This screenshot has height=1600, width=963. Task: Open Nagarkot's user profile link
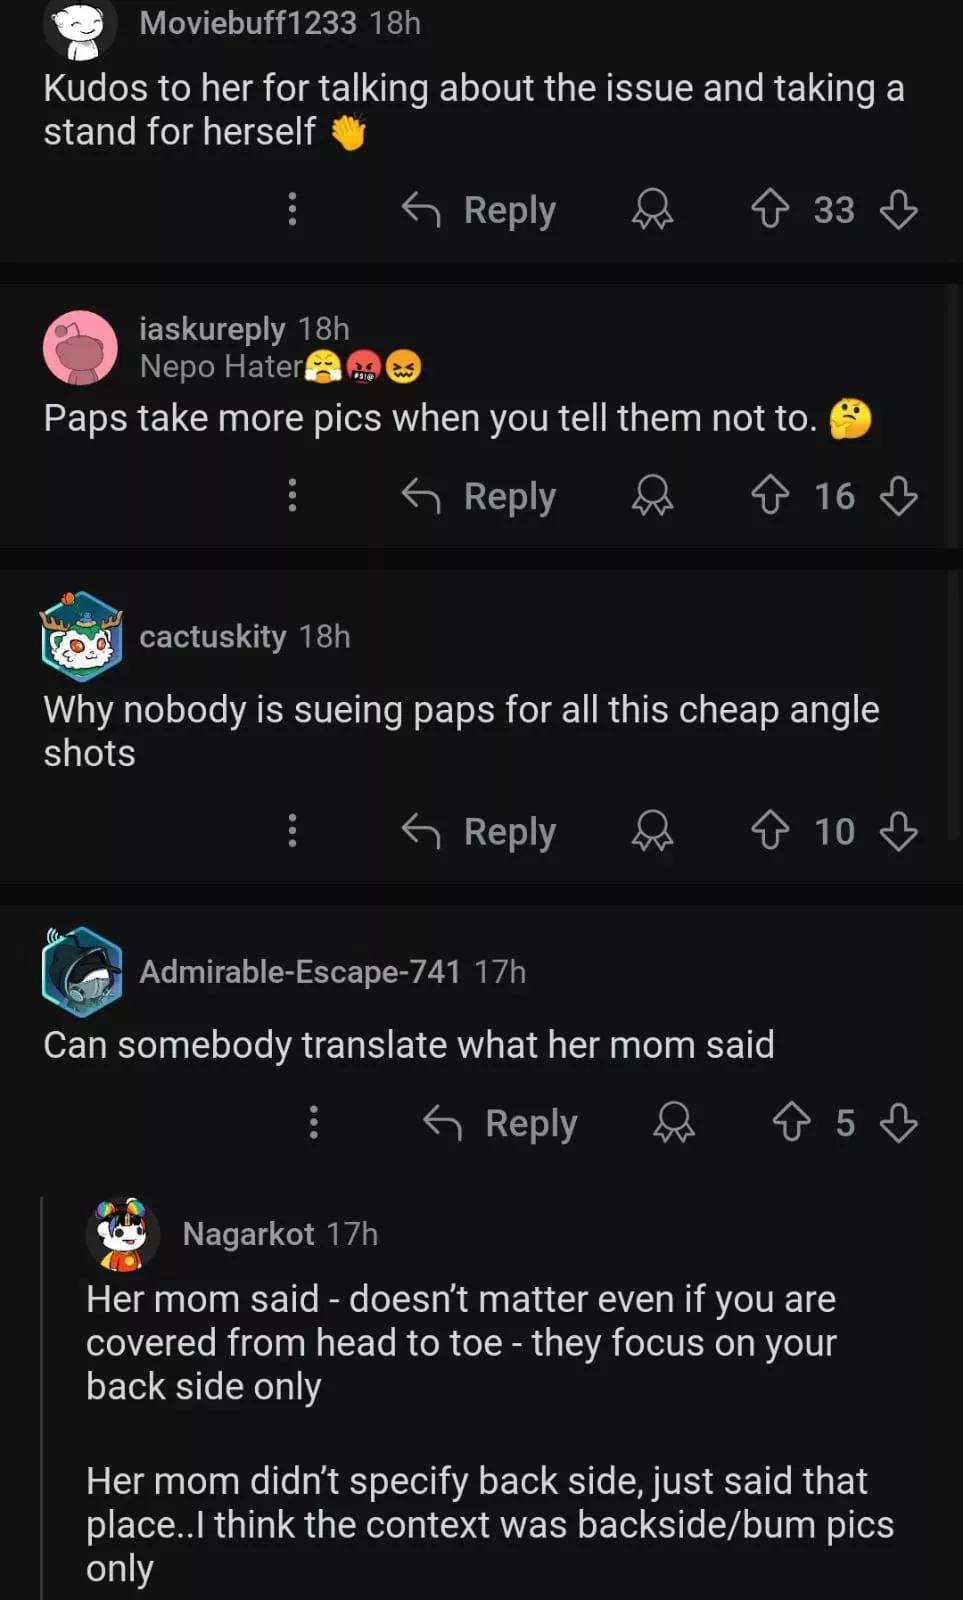coord(248,1234)
